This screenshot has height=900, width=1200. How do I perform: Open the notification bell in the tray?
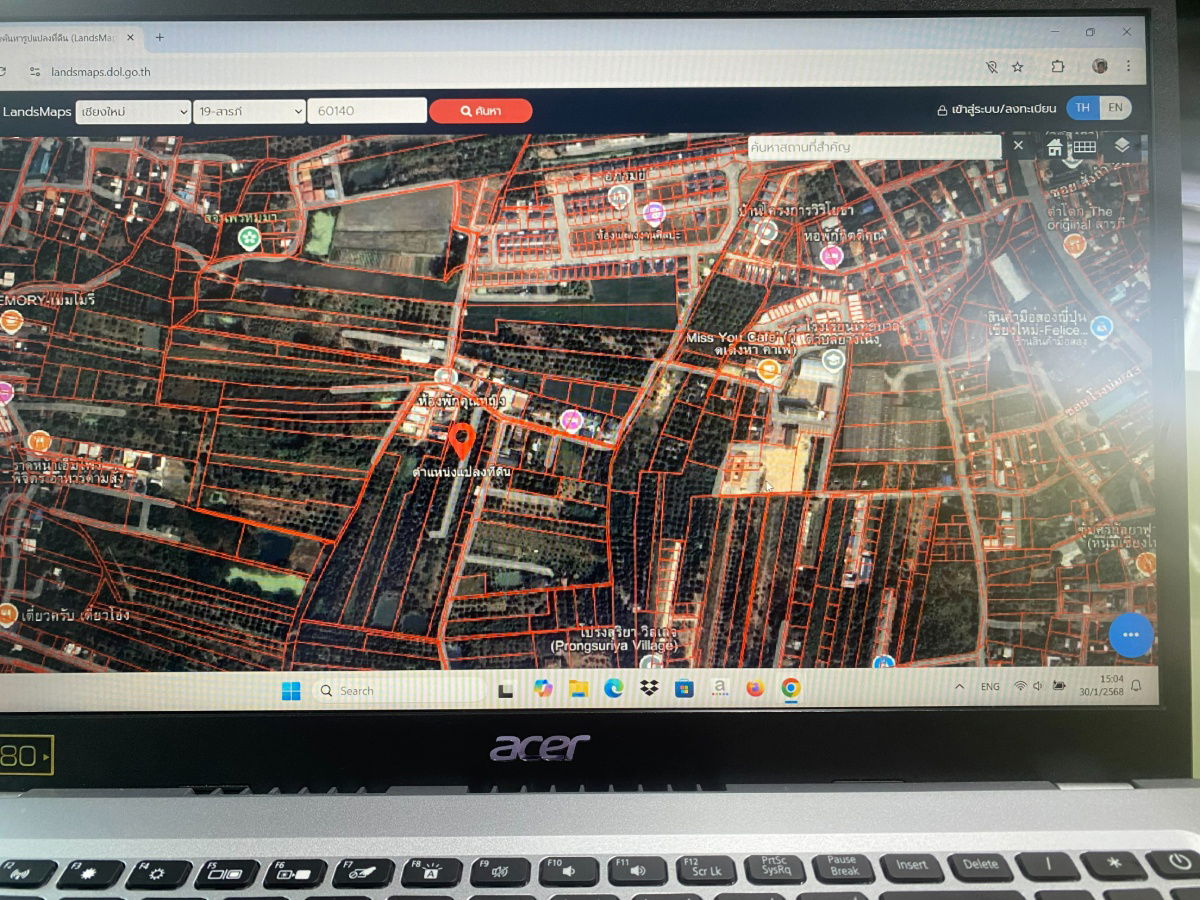coord(1136,685)
